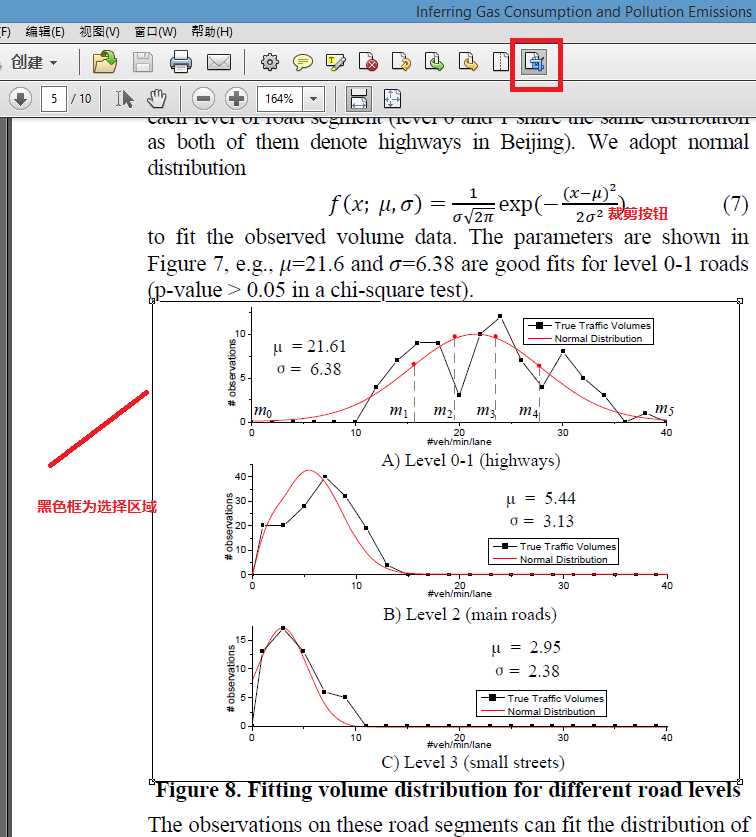Select the crop pages tool
Screen dimensions: 756x837
click(x=534, y=62)
